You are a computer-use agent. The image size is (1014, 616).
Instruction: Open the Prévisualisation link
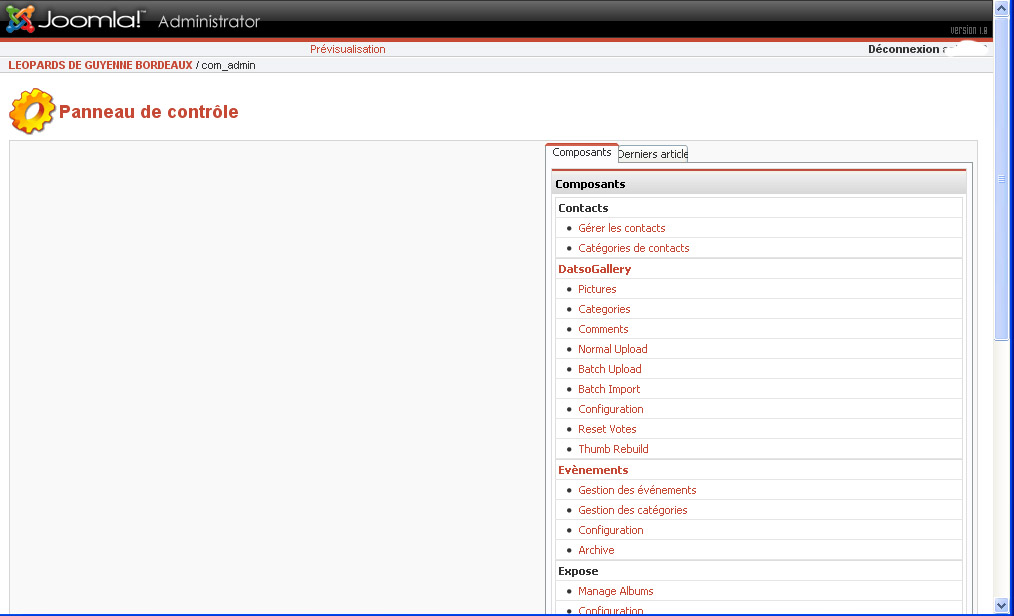(x=347, y=49)
